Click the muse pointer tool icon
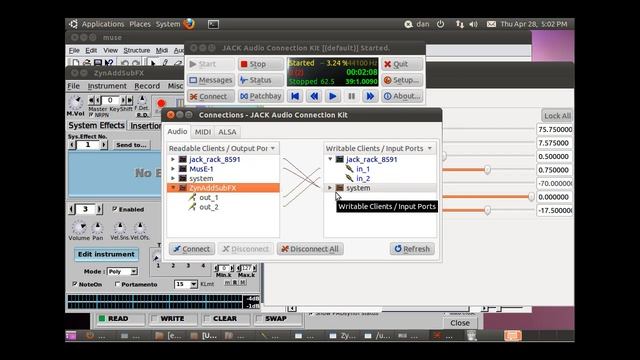Viewport: 640px width, 360px height. pyautogui.click(x=152, y=63)
